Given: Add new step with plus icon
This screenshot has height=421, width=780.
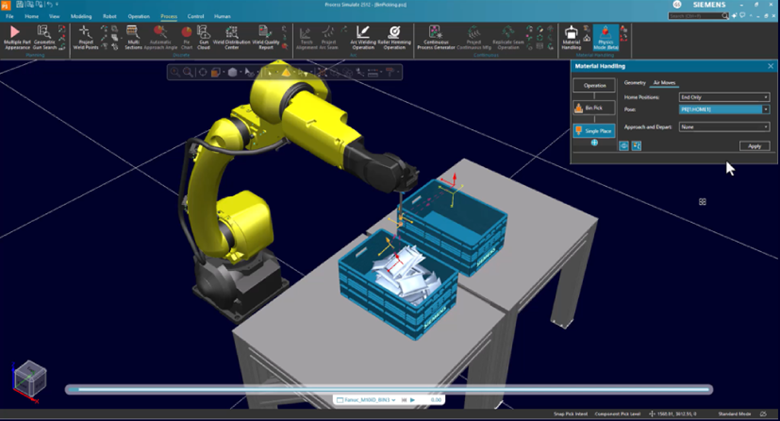Looking at the screenshot, I should tap(594, 143).
